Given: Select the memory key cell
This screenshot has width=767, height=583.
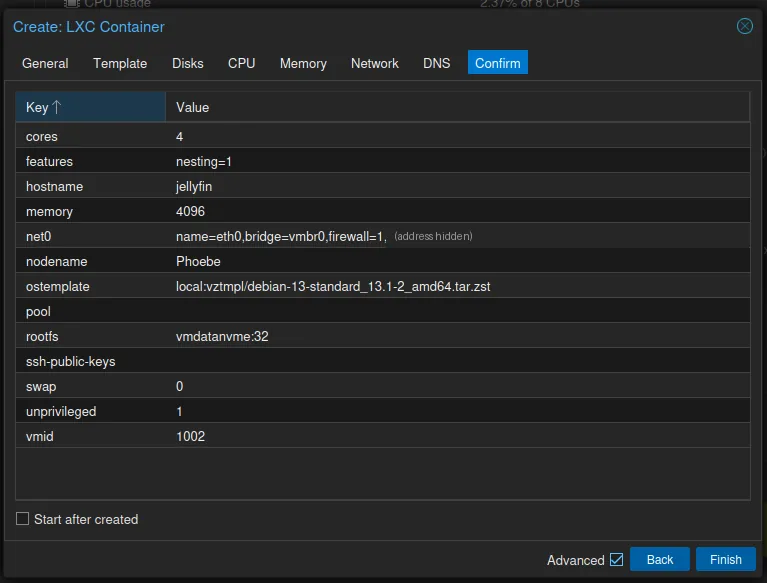Looking at the screenshot, I should [x=90, y=211].
